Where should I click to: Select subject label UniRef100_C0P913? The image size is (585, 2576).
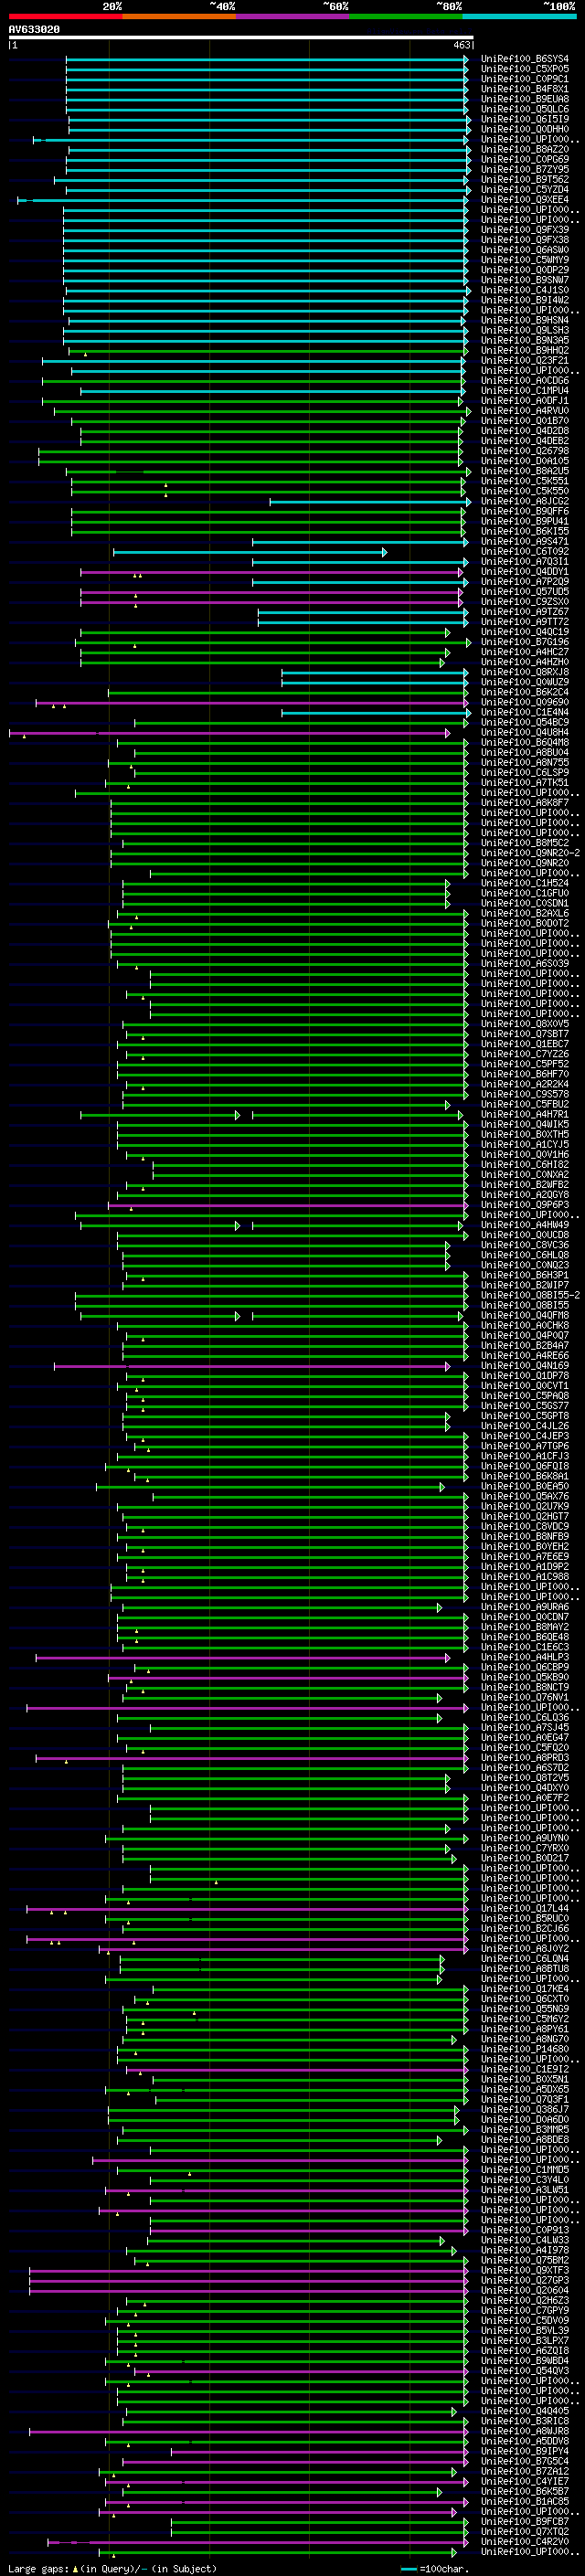point(524,2230)
